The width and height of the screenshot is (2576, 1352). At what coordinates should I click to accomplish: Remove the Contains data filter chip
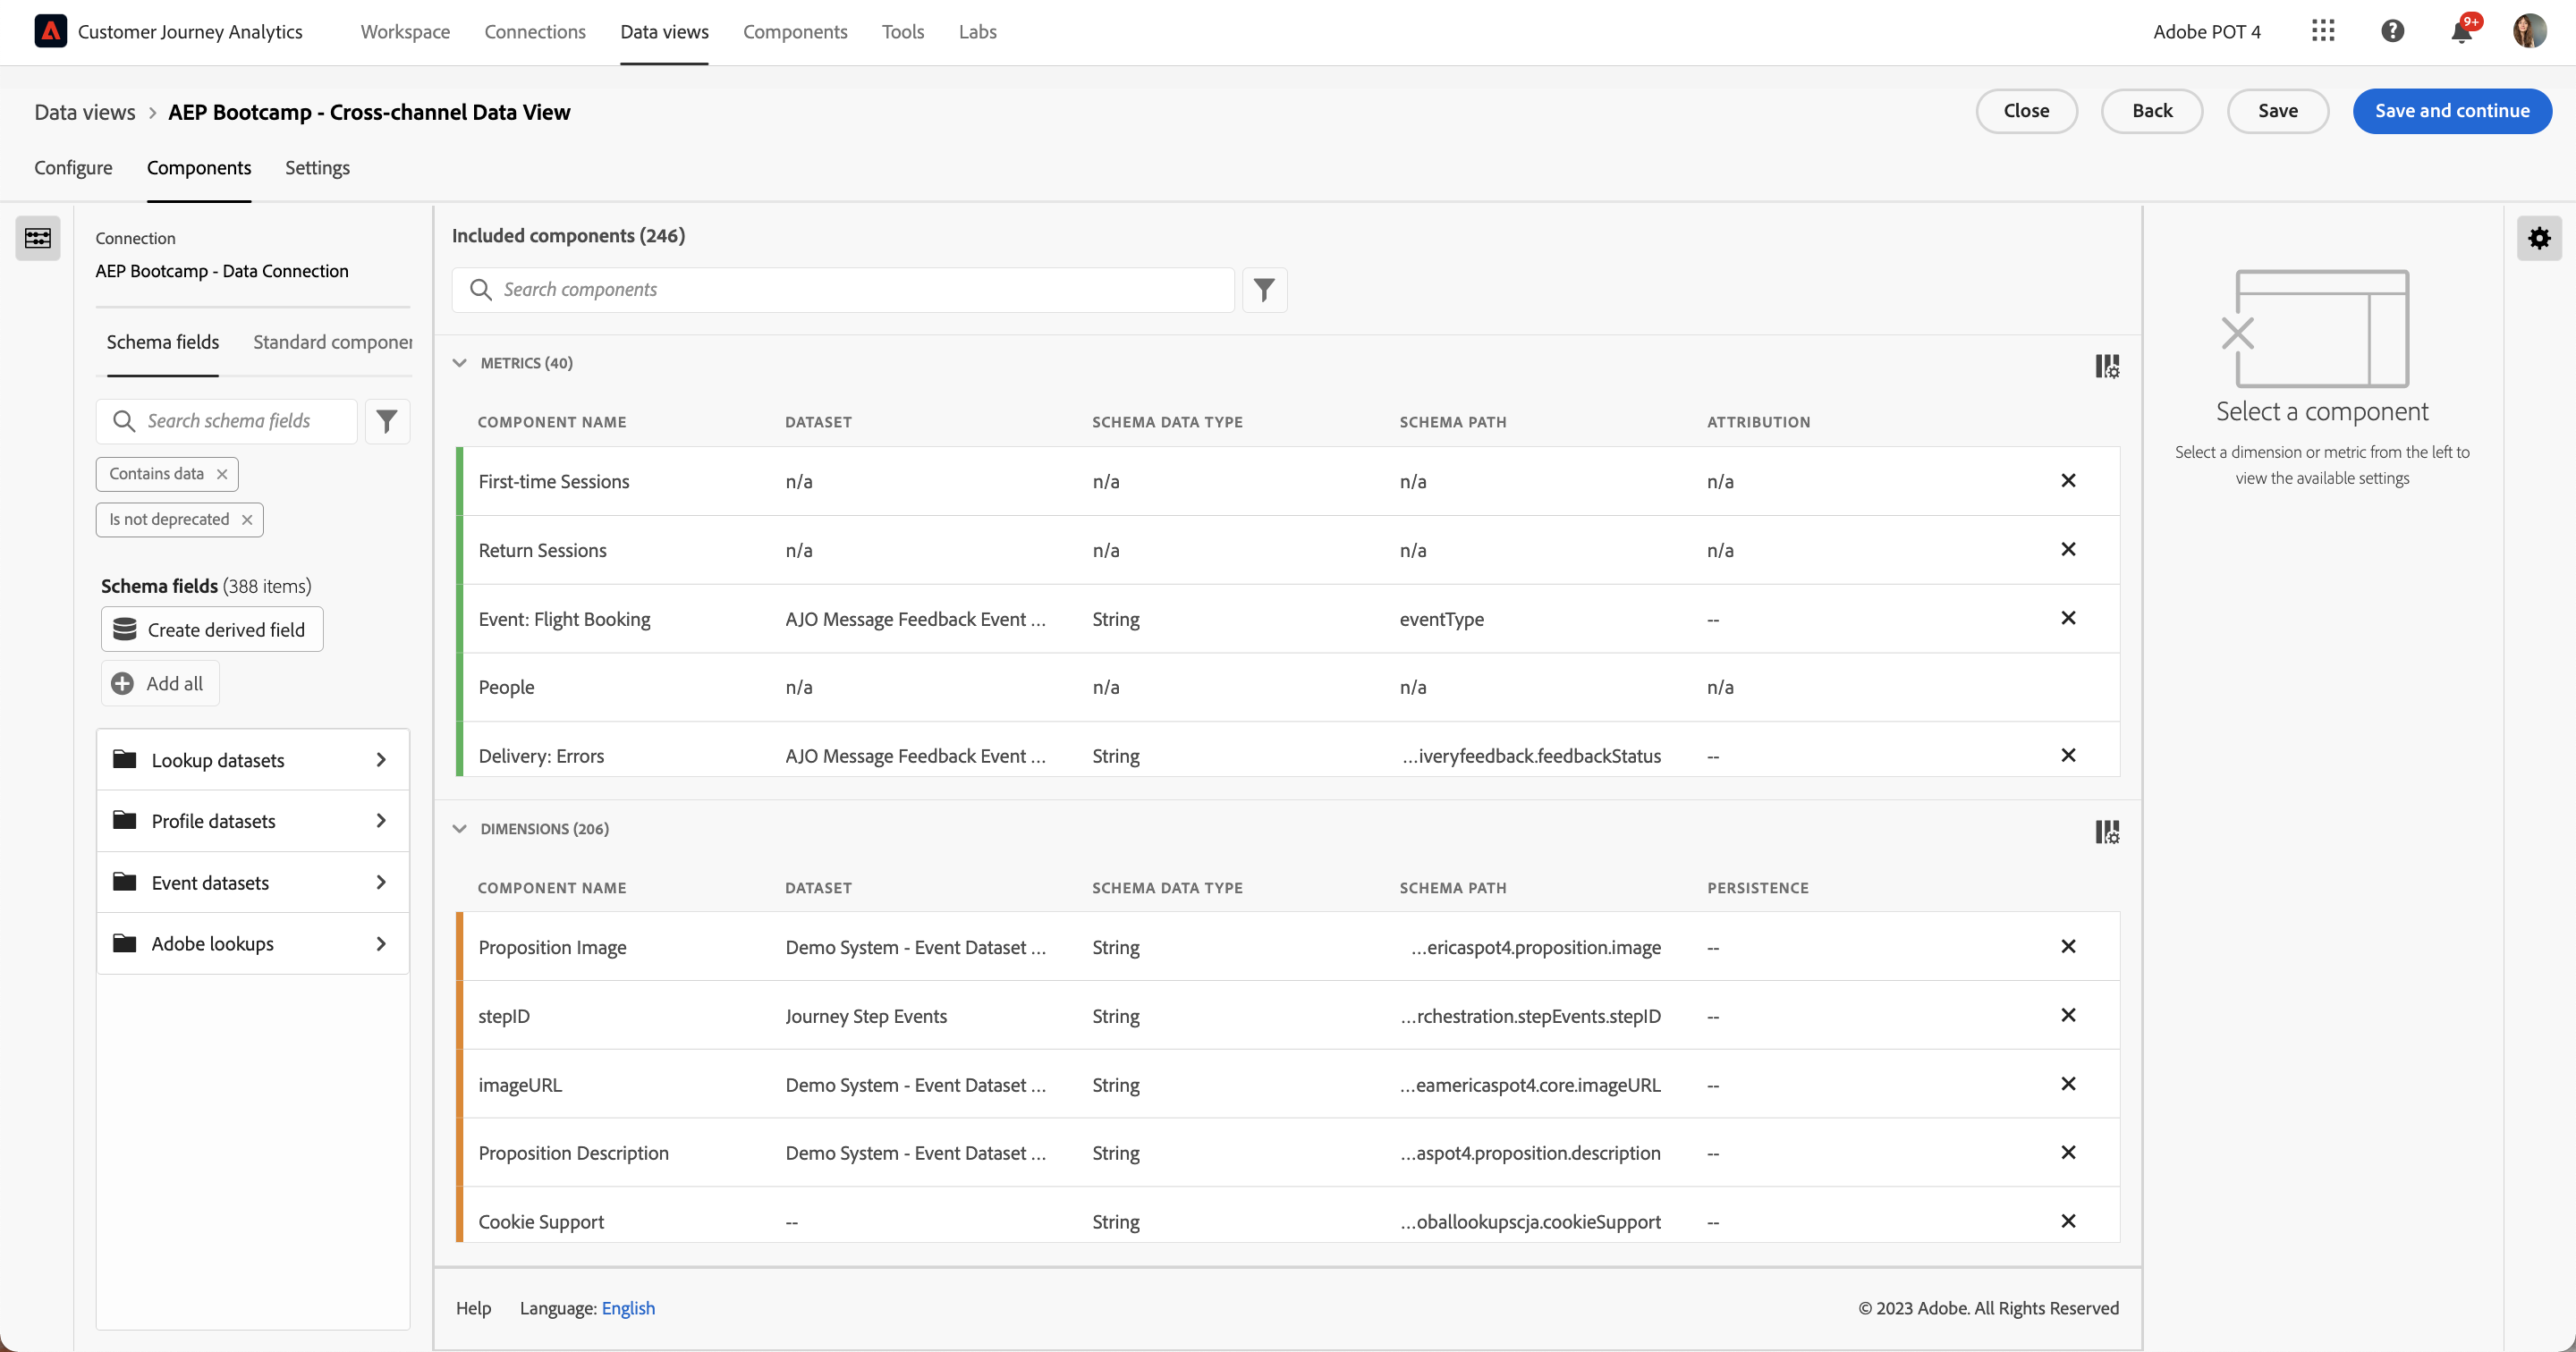[x=222, y=474]
